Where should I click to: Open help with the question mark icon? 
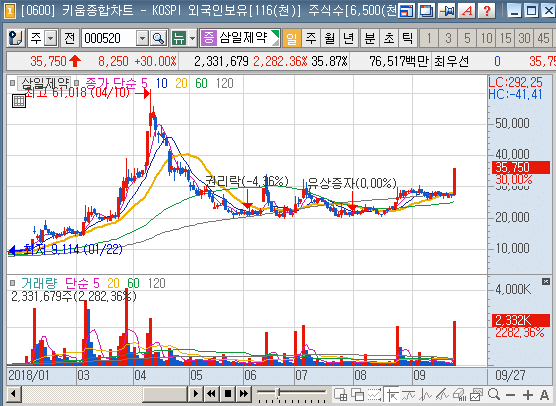tap(487, 11)
